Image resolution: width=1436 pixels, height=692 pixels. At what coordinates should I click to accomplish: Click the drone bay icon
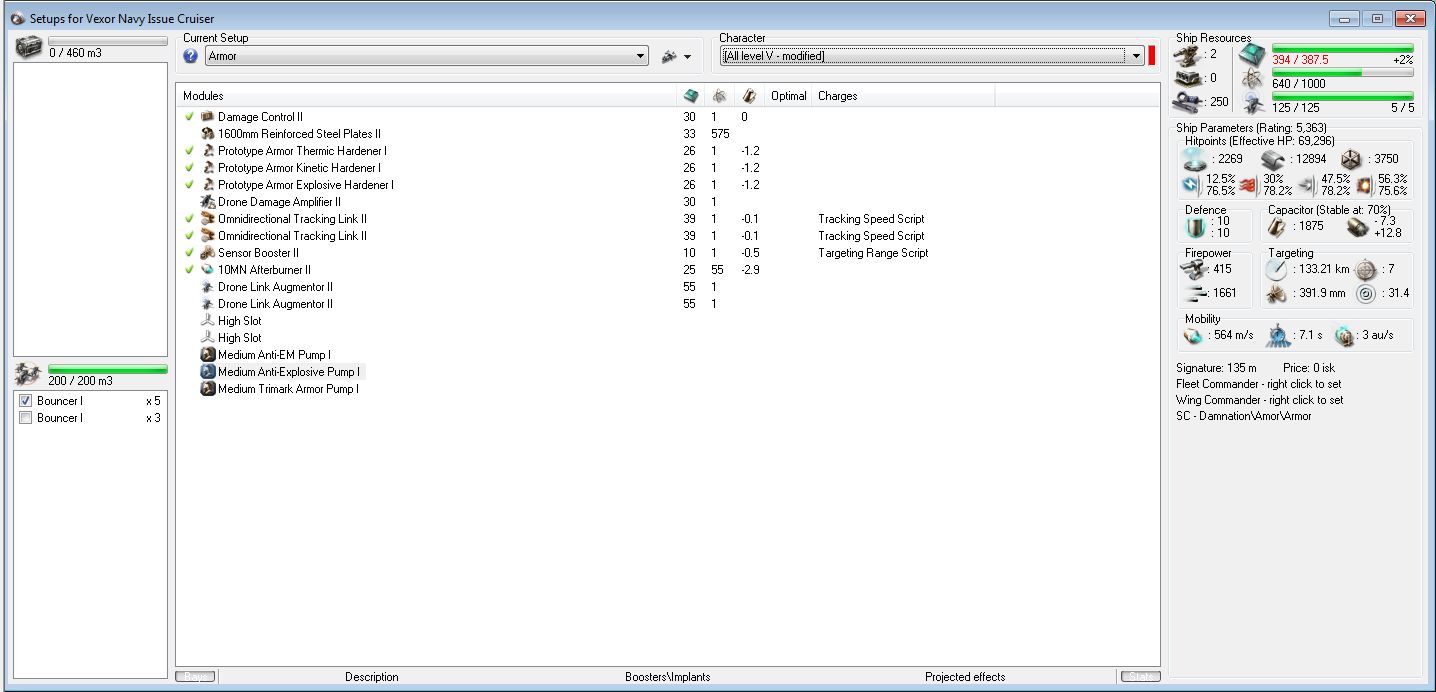[x=29, y=375]
